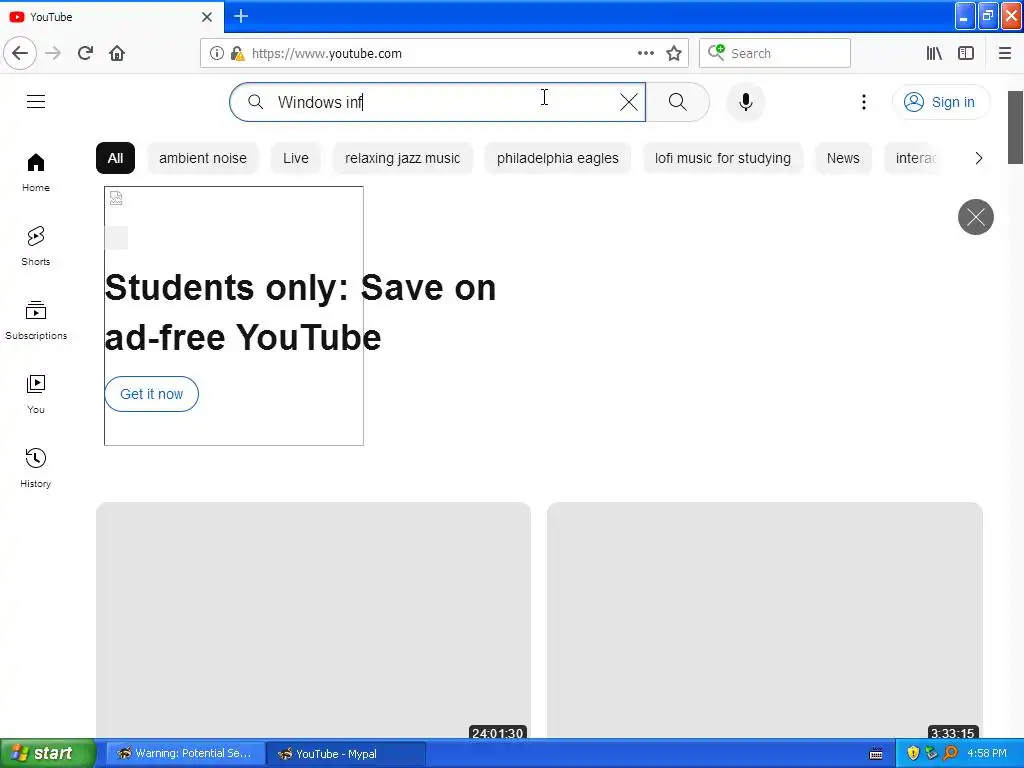Click the Sign in button
This screenshot has height=768, width=1024.
941,102
